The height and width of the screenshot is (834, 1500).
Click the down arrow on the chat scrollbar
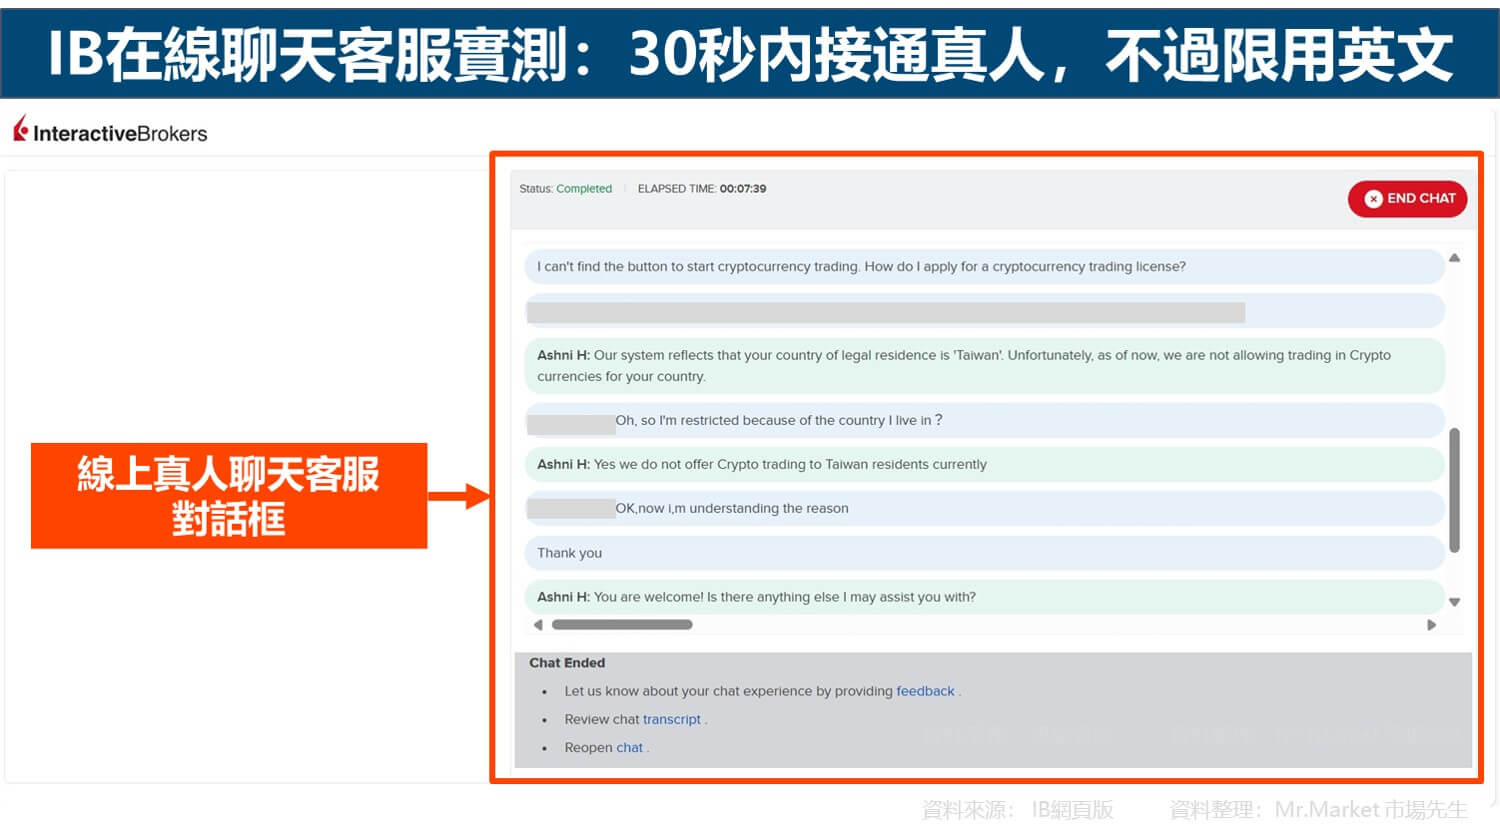pos(1453,601)
